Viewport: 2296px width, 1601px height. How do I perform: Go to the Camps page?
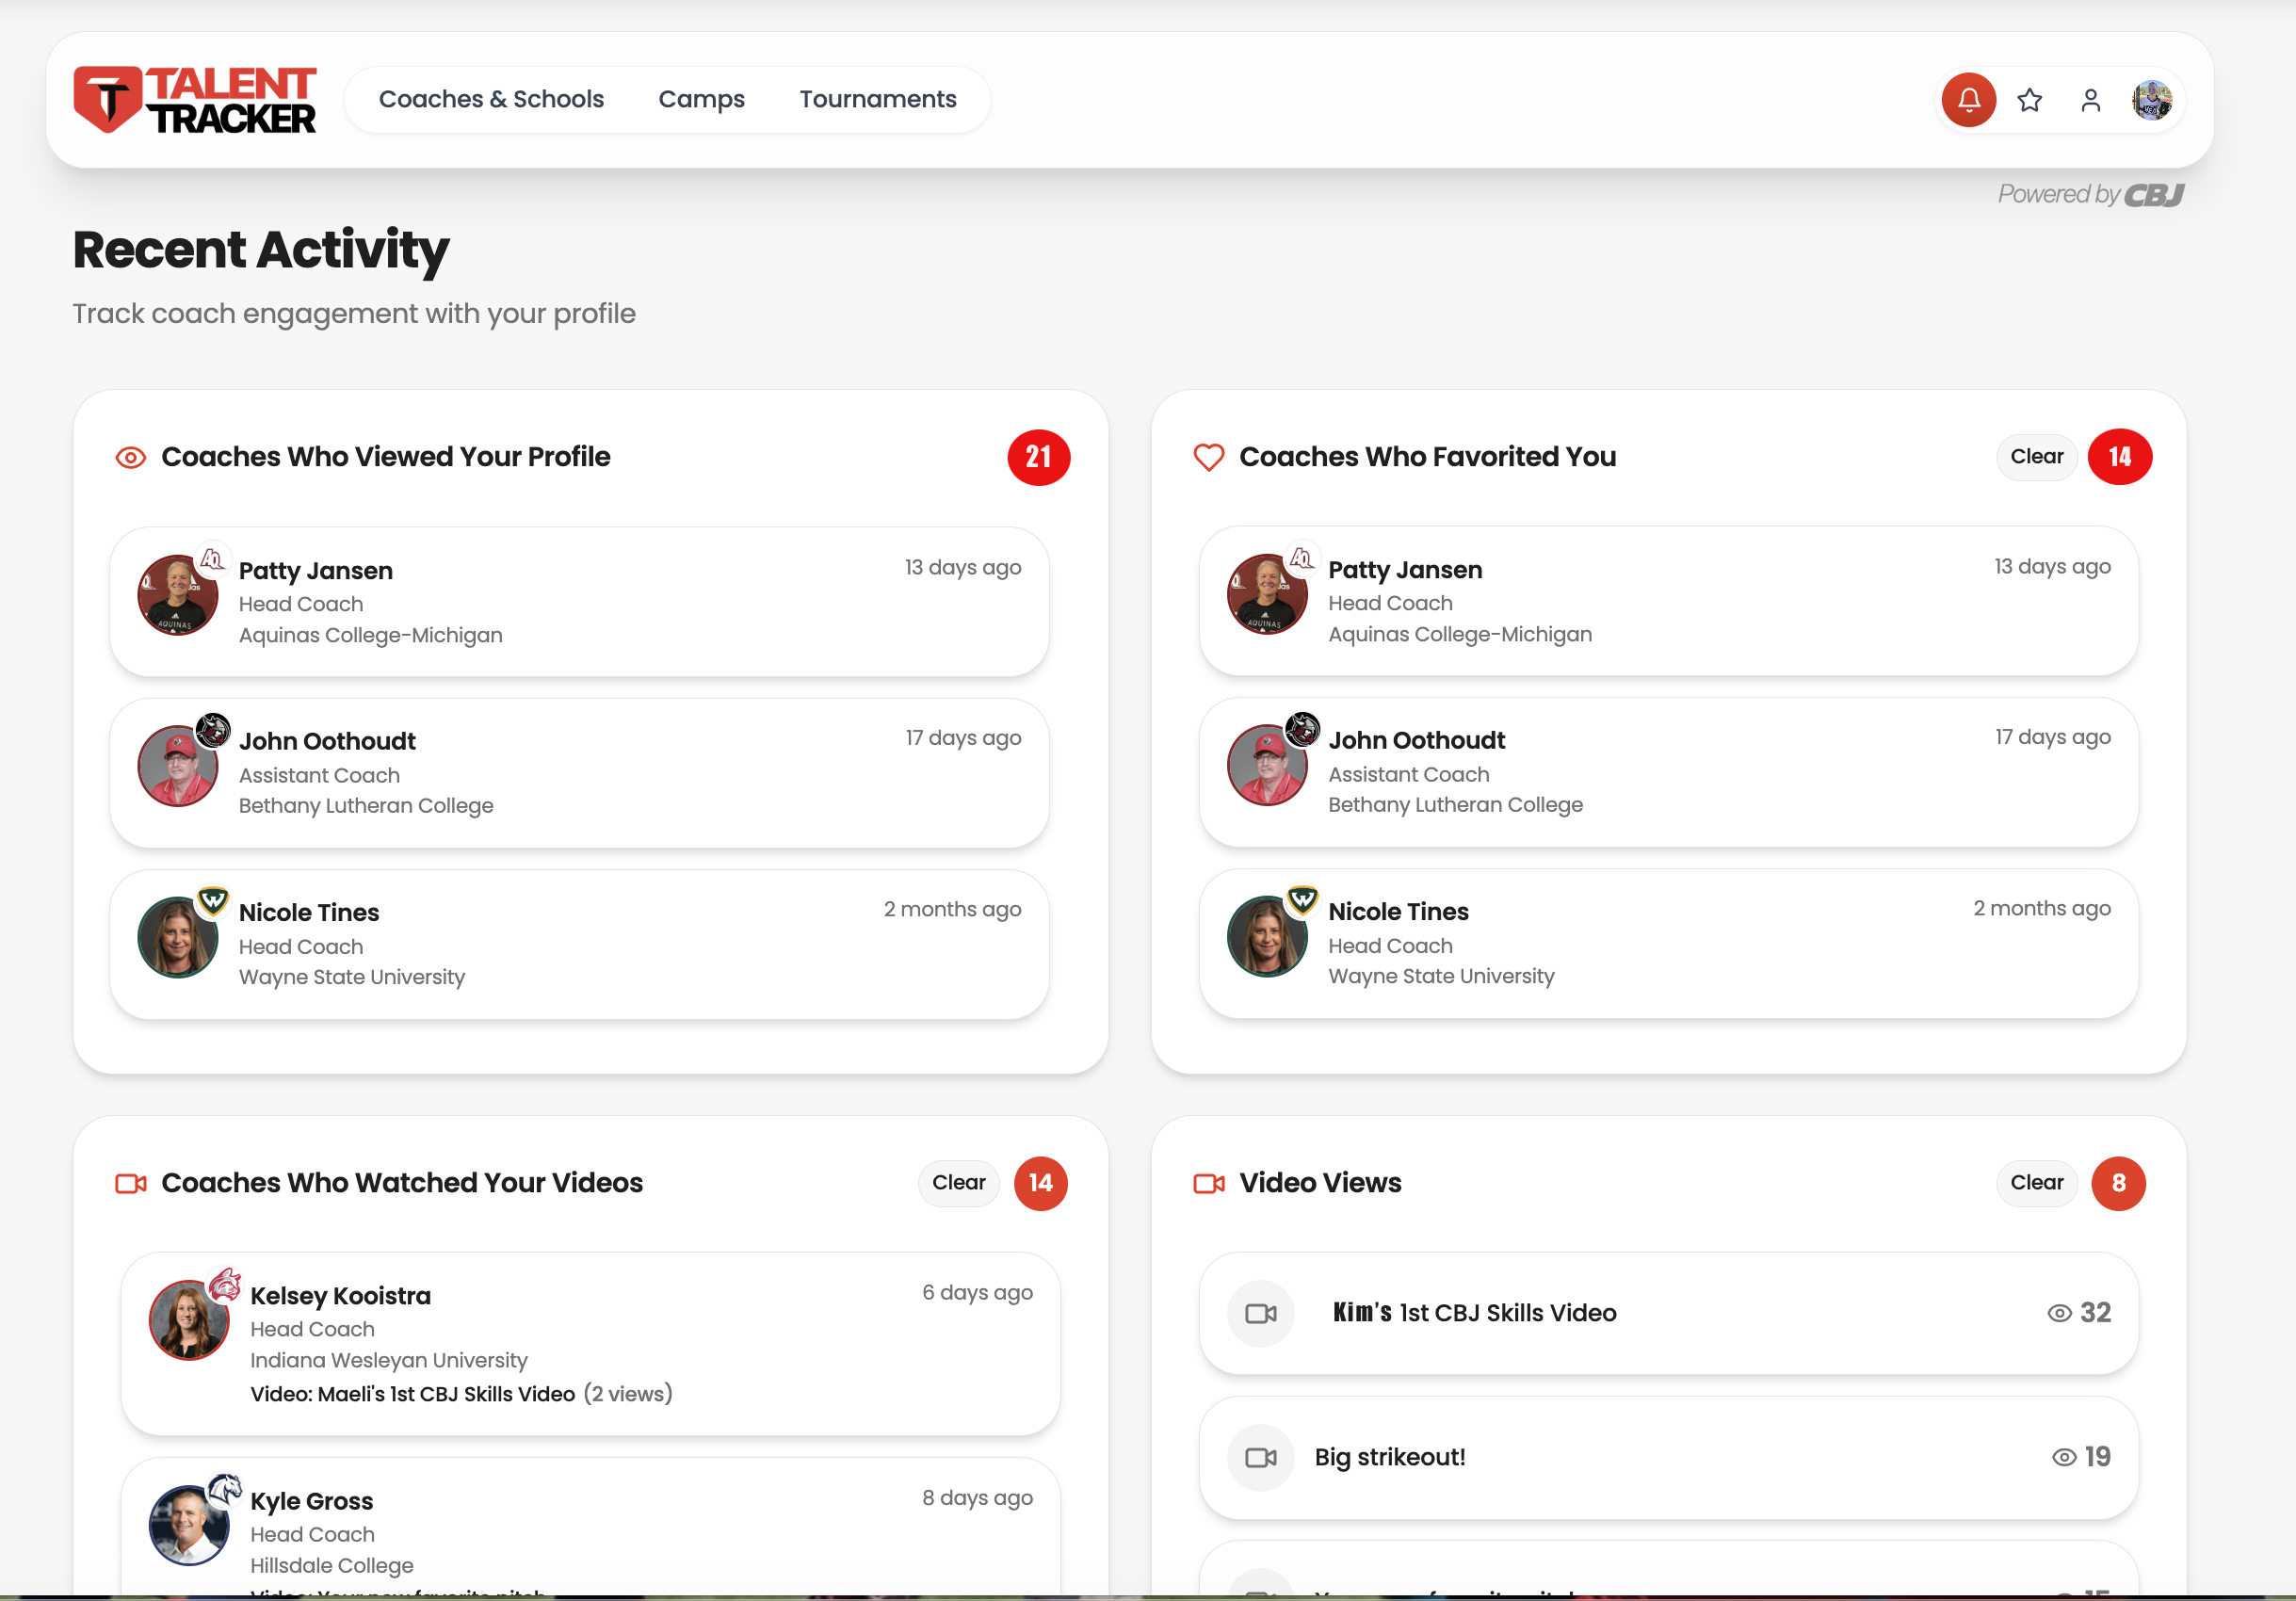pyautogui.click(x=701, y=100)
